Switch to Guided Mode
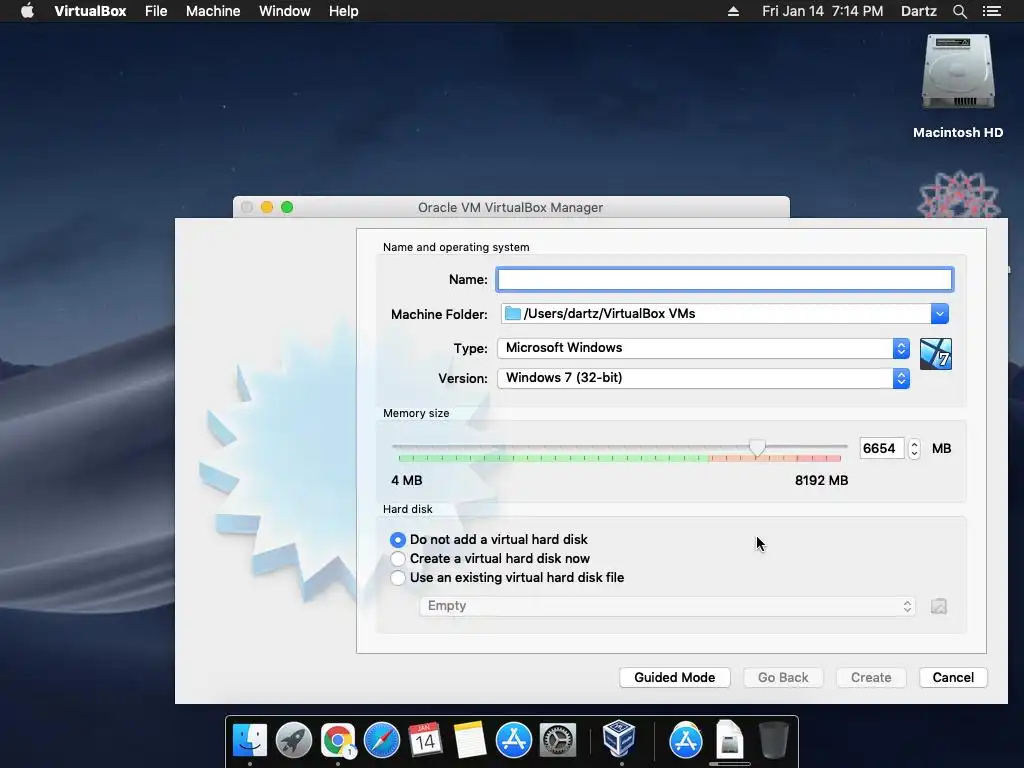Viewport: 1024px width, 768px height. [675, 678]
